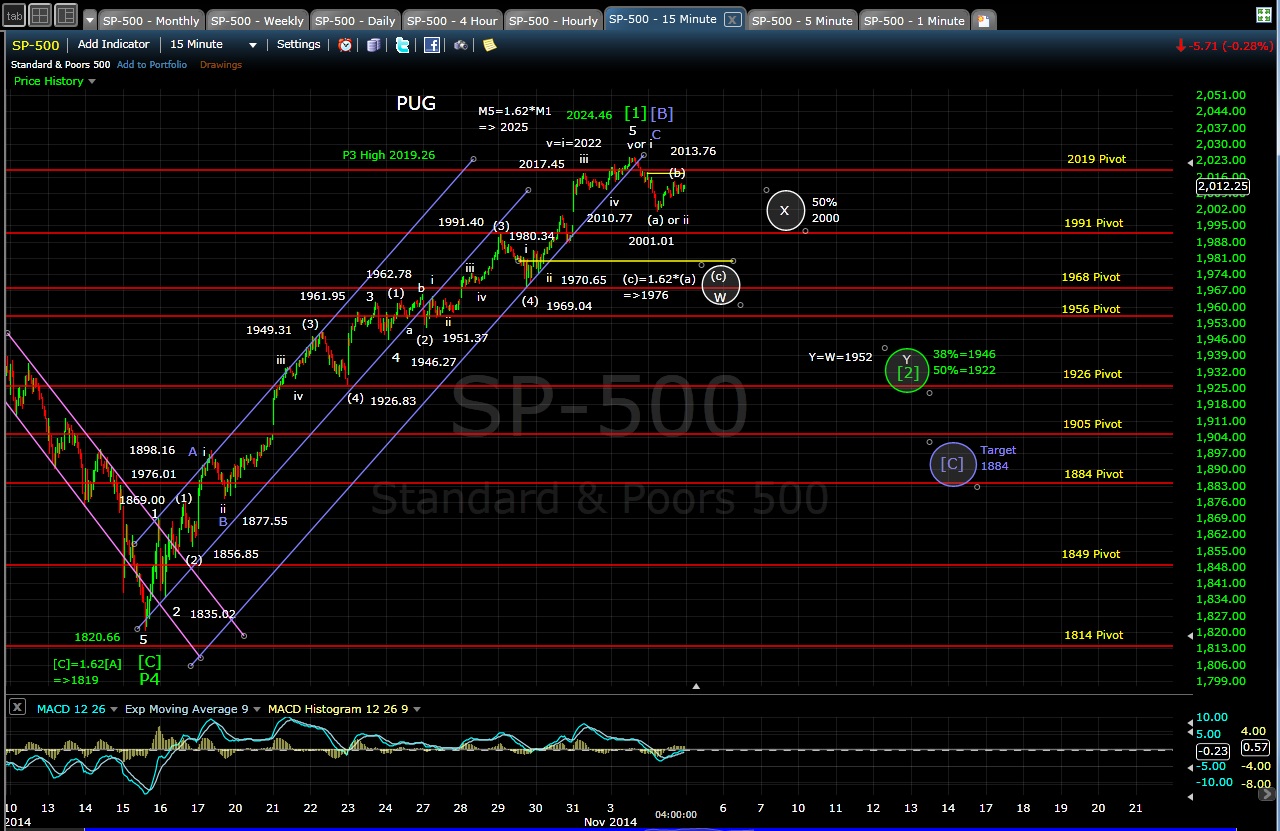Image resolution: width=1280 pixels, height=831 pixels.
Task: Click the '1814 Pivot' line label
Action: point(1094,635)
